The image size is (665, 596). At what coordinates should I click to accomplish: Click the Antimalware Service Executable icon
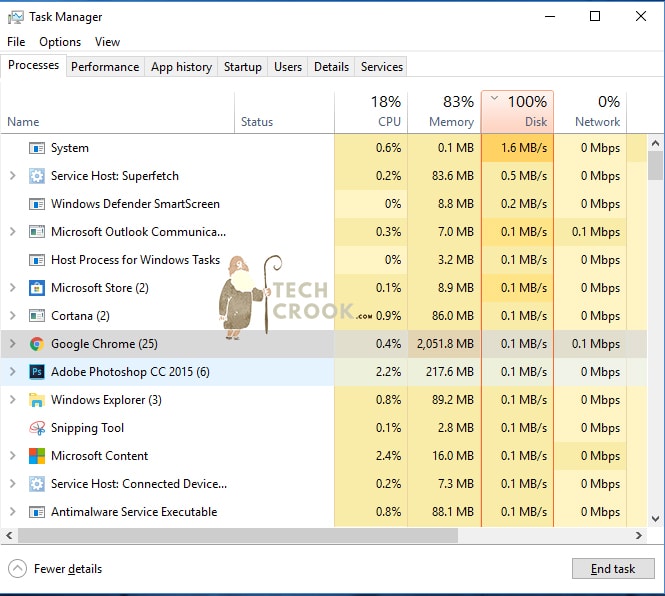(x=37, y=512)
